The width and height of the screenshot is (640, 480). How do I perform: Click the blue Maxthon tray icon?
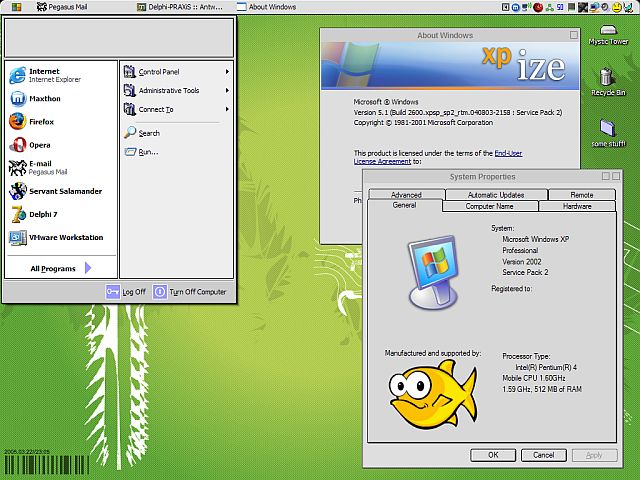pyautogui.click(x=516, y=7)
